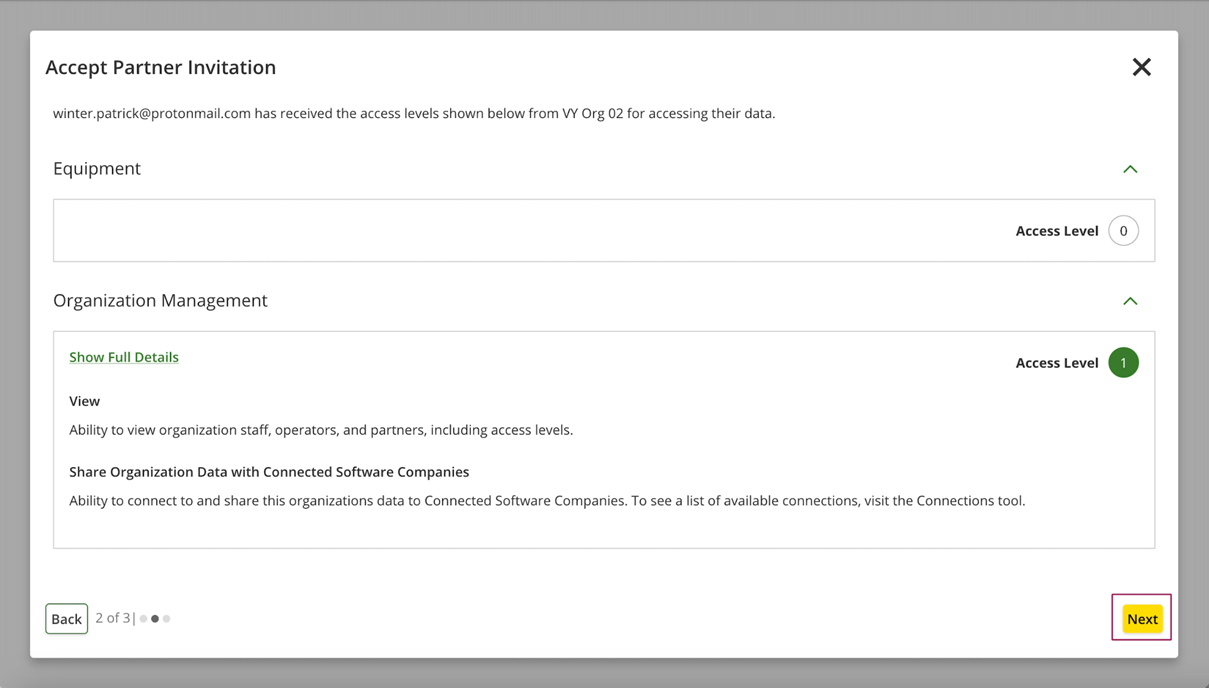Click the Access Level label in Equipment

1057,231
